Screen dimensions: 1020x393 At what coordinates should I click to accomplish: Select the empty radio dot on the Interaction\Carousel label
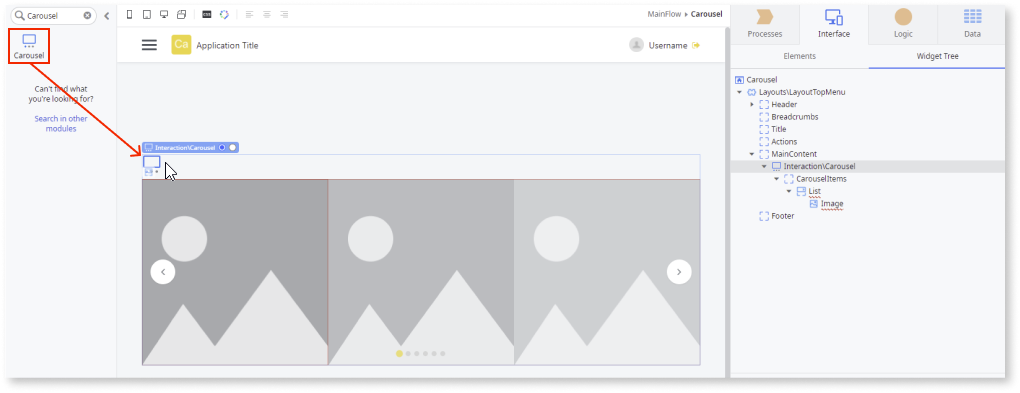[x=232, y=148]
